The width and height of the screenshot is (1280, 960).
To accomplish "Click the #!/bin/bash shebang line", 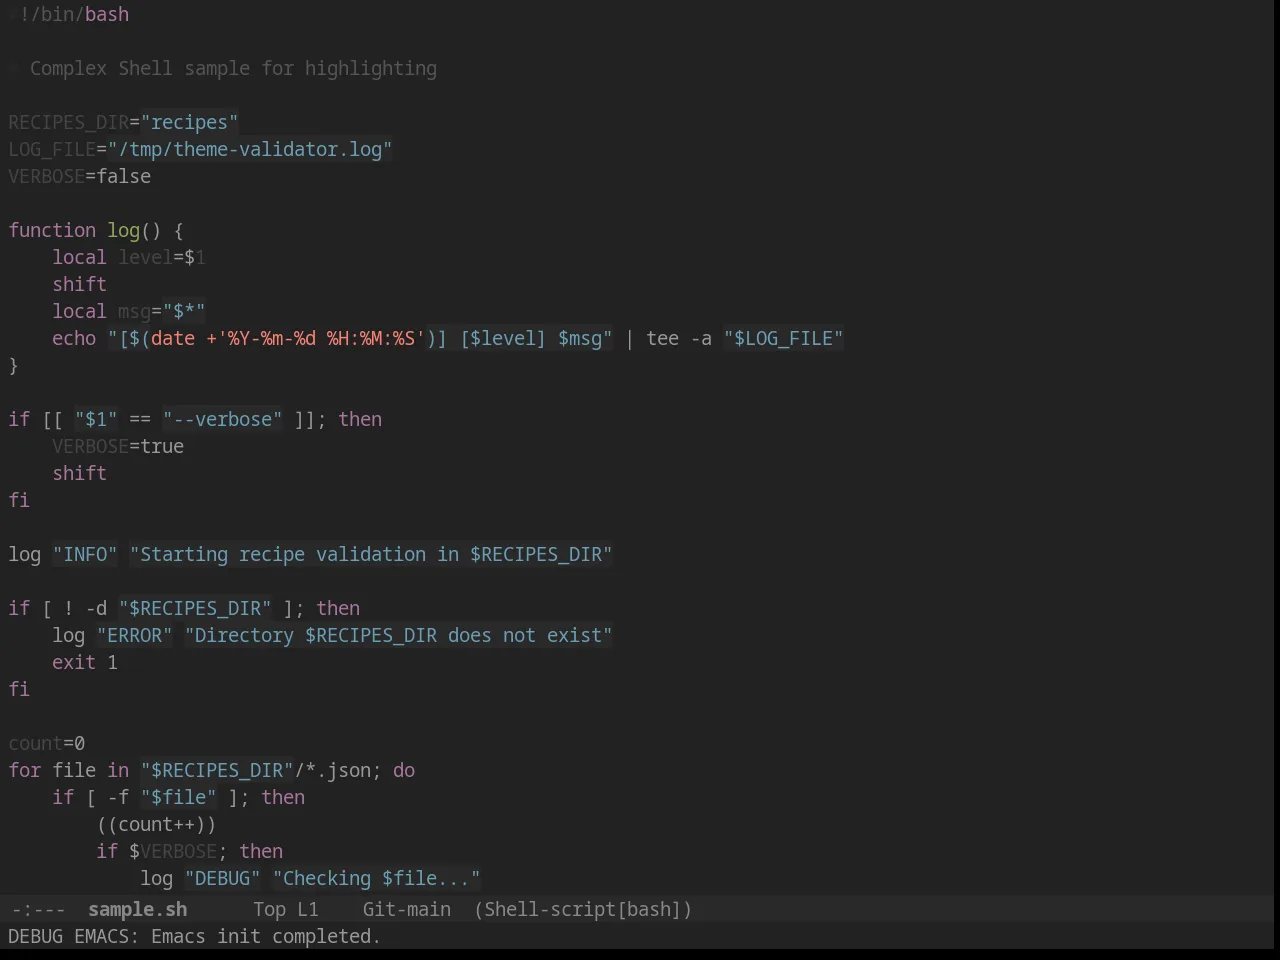I will click(69, 14).
